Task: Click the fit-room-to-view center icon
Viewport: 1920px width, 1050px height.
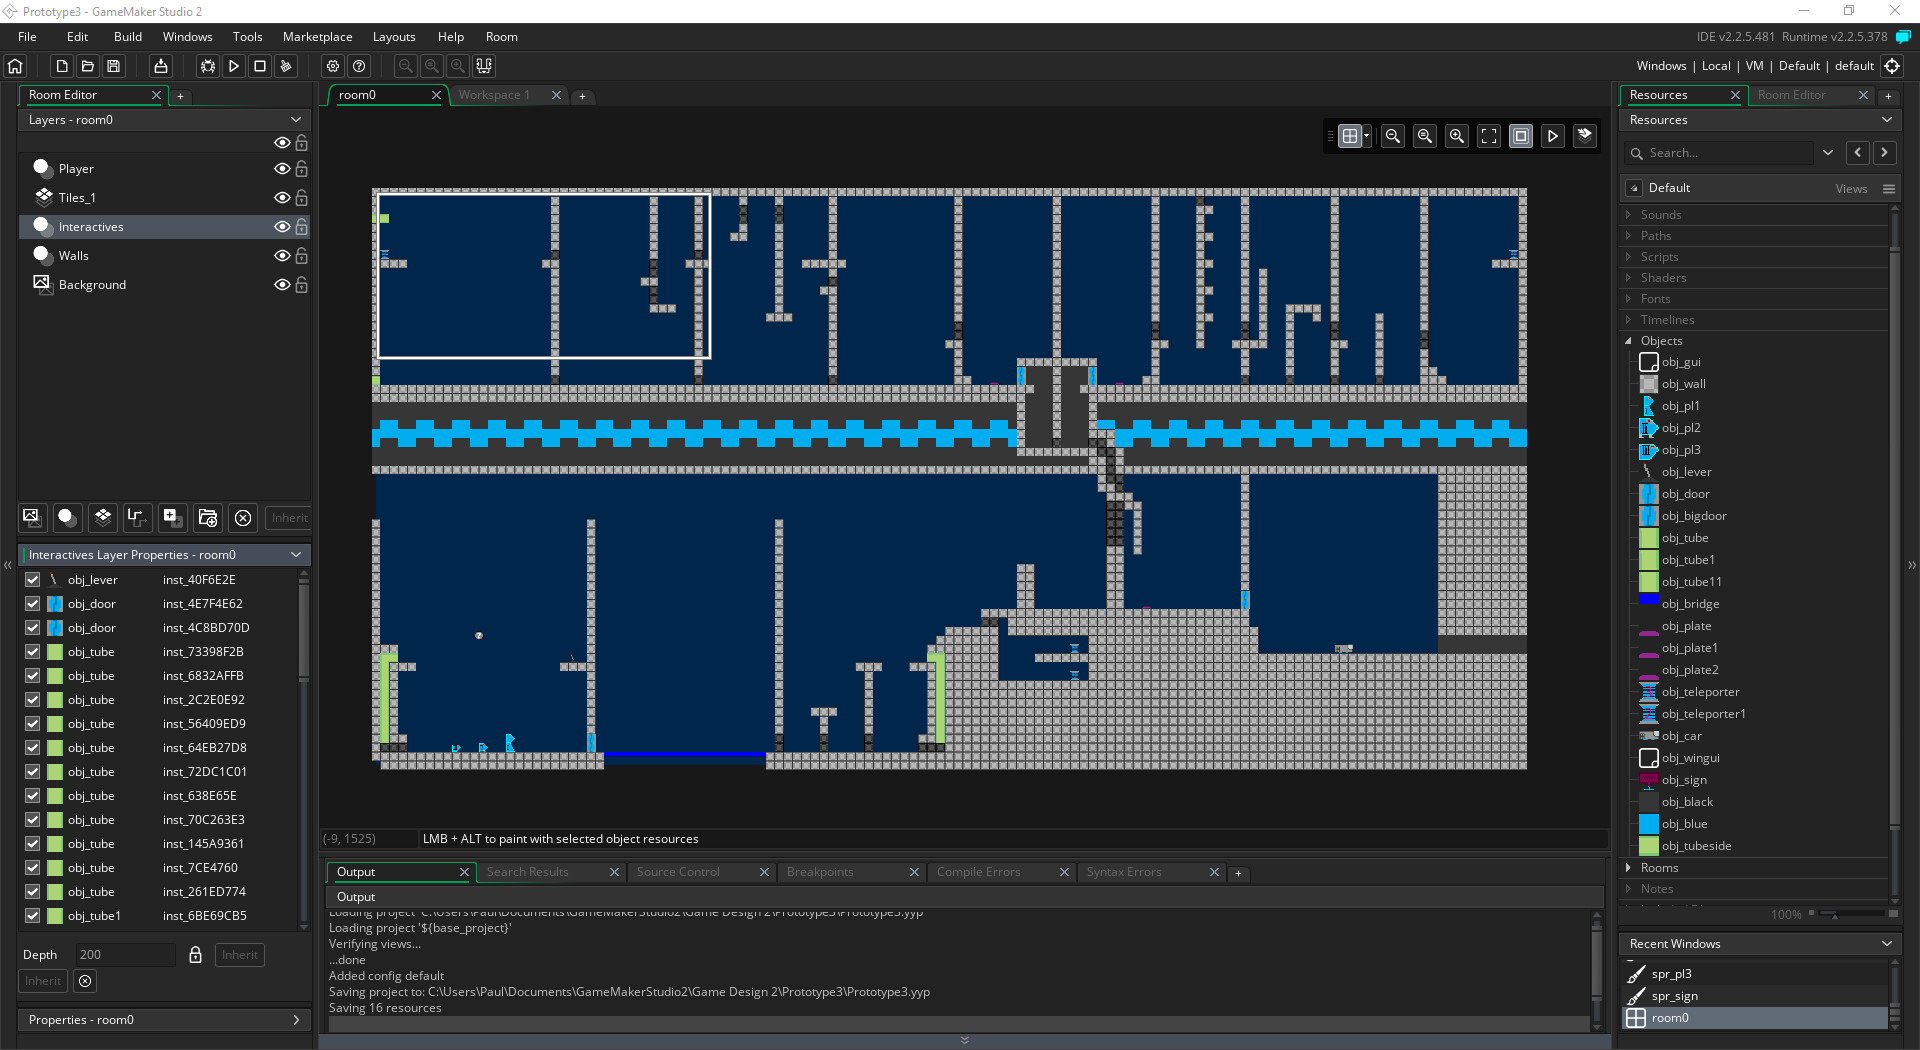Action: [x=1488, y=136]
